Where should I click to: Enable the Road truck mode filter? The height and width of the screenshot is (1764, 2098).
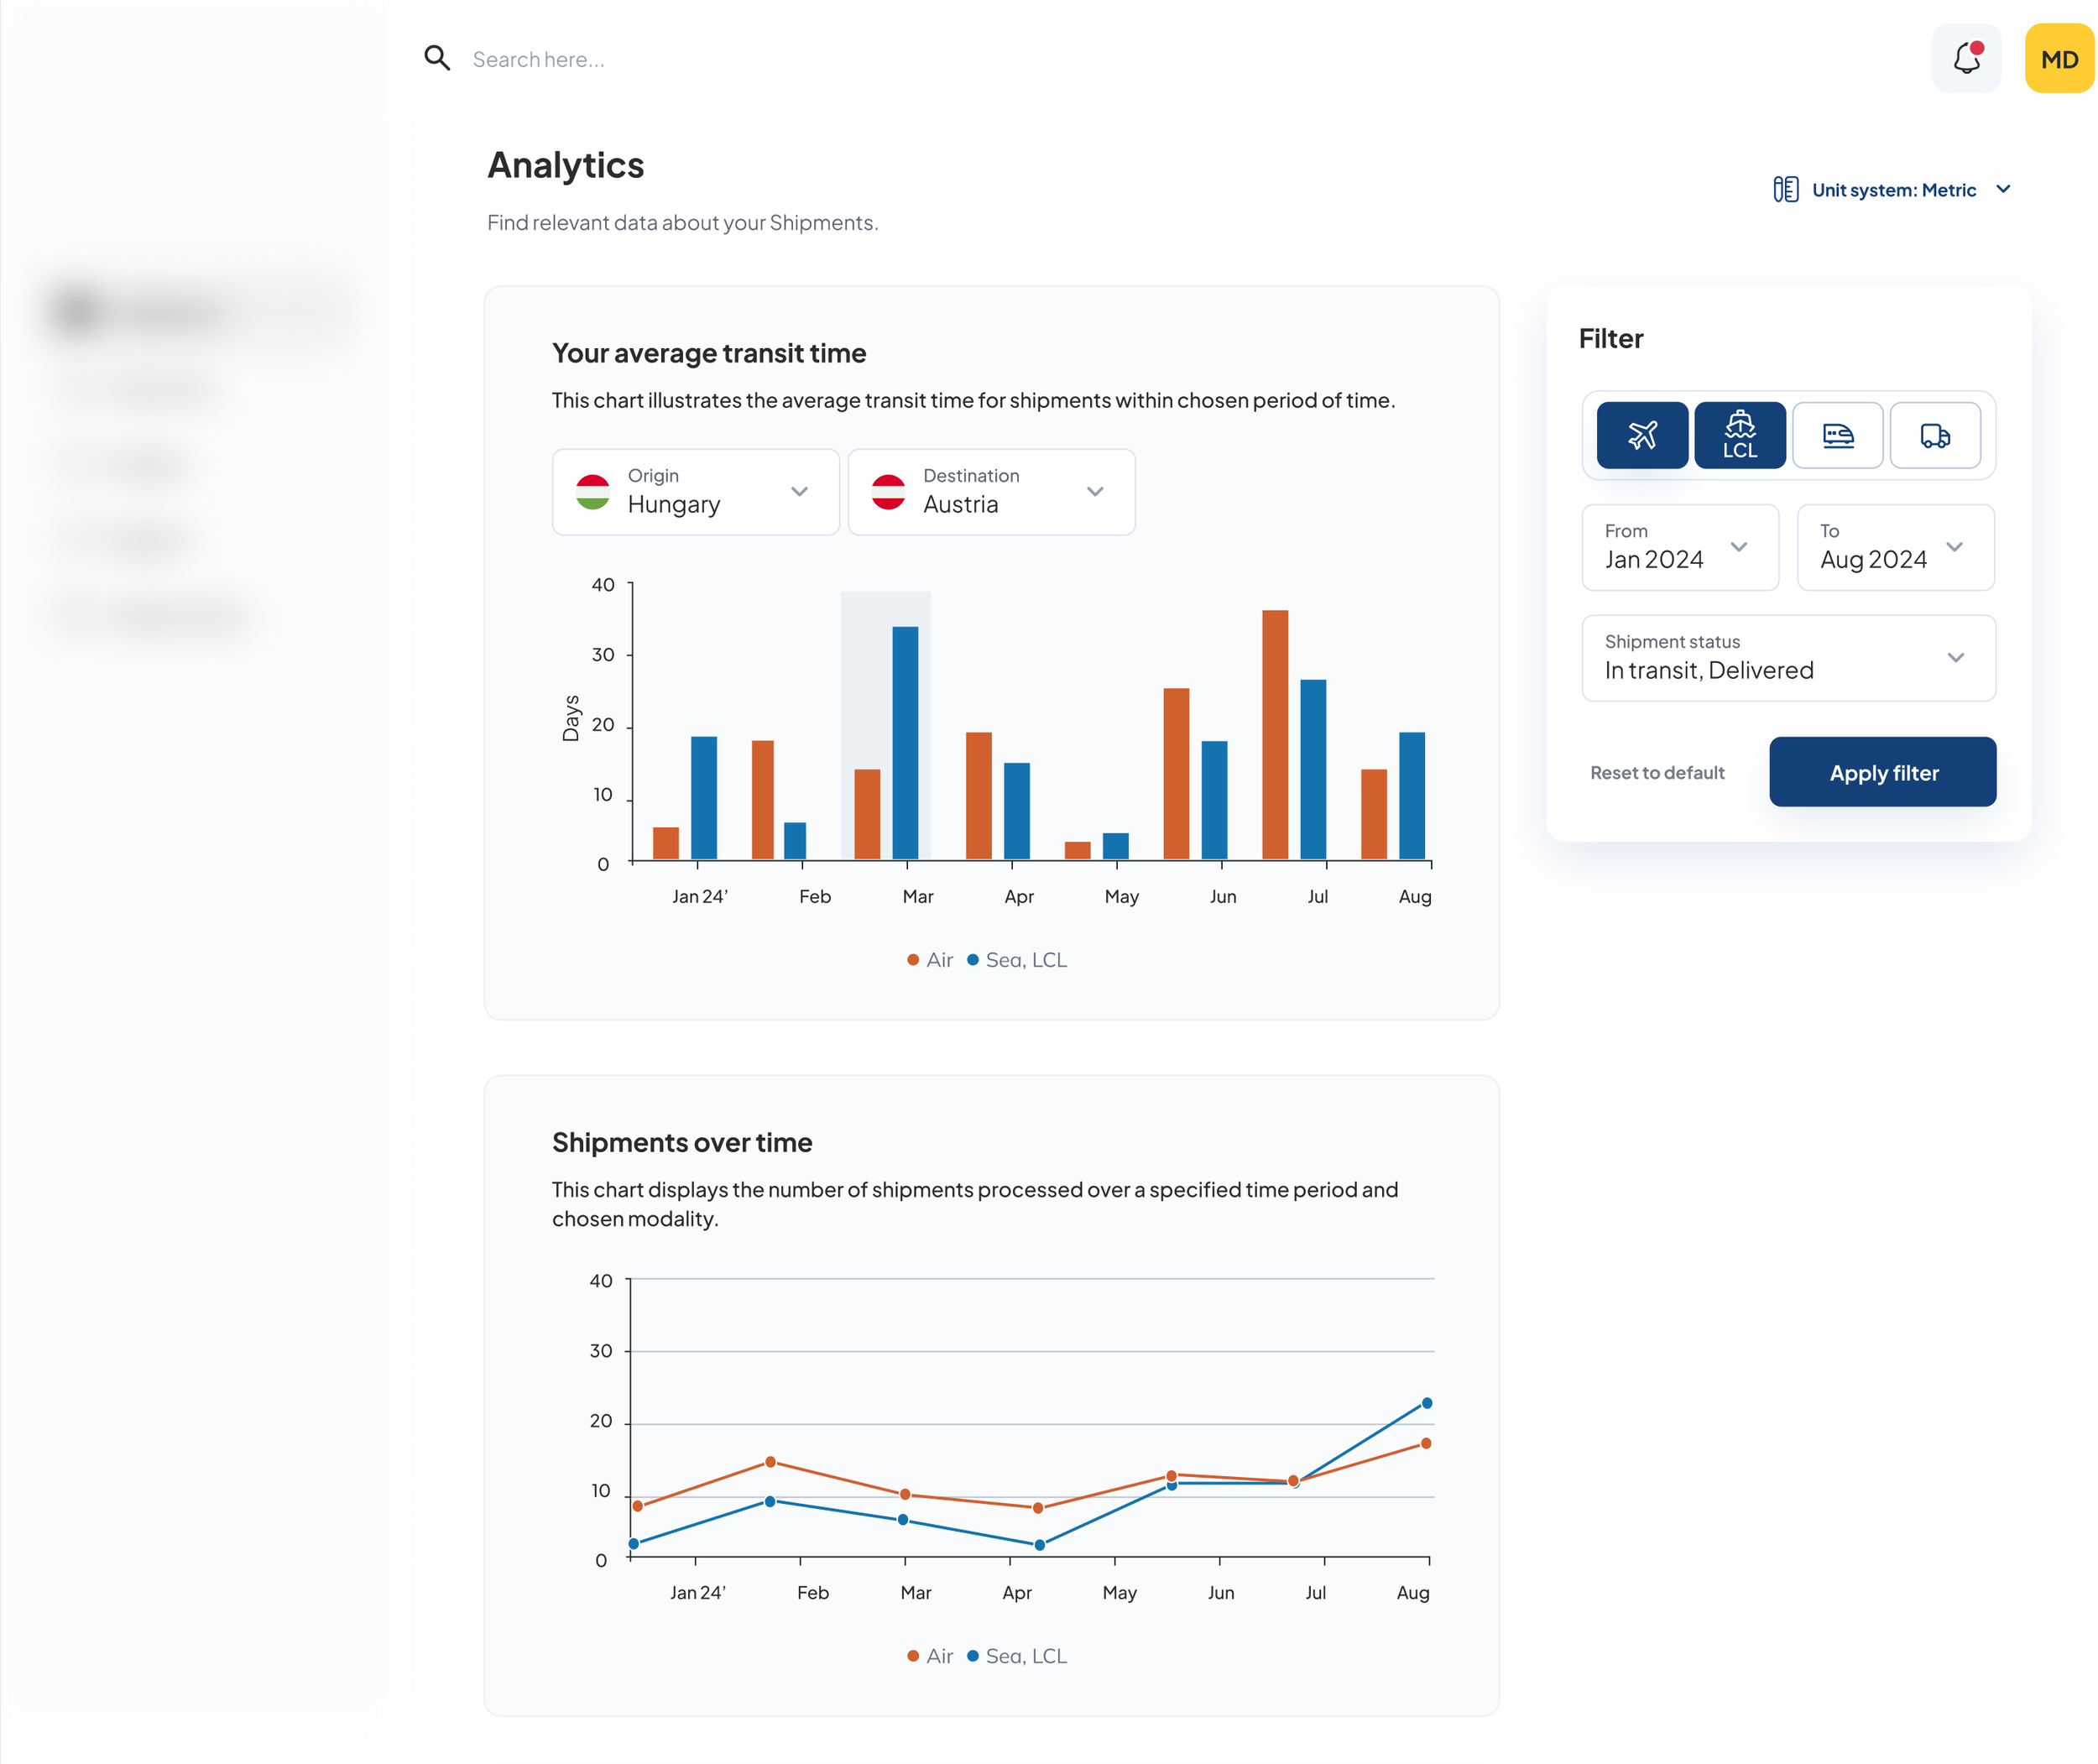(x=1934, y=435)
